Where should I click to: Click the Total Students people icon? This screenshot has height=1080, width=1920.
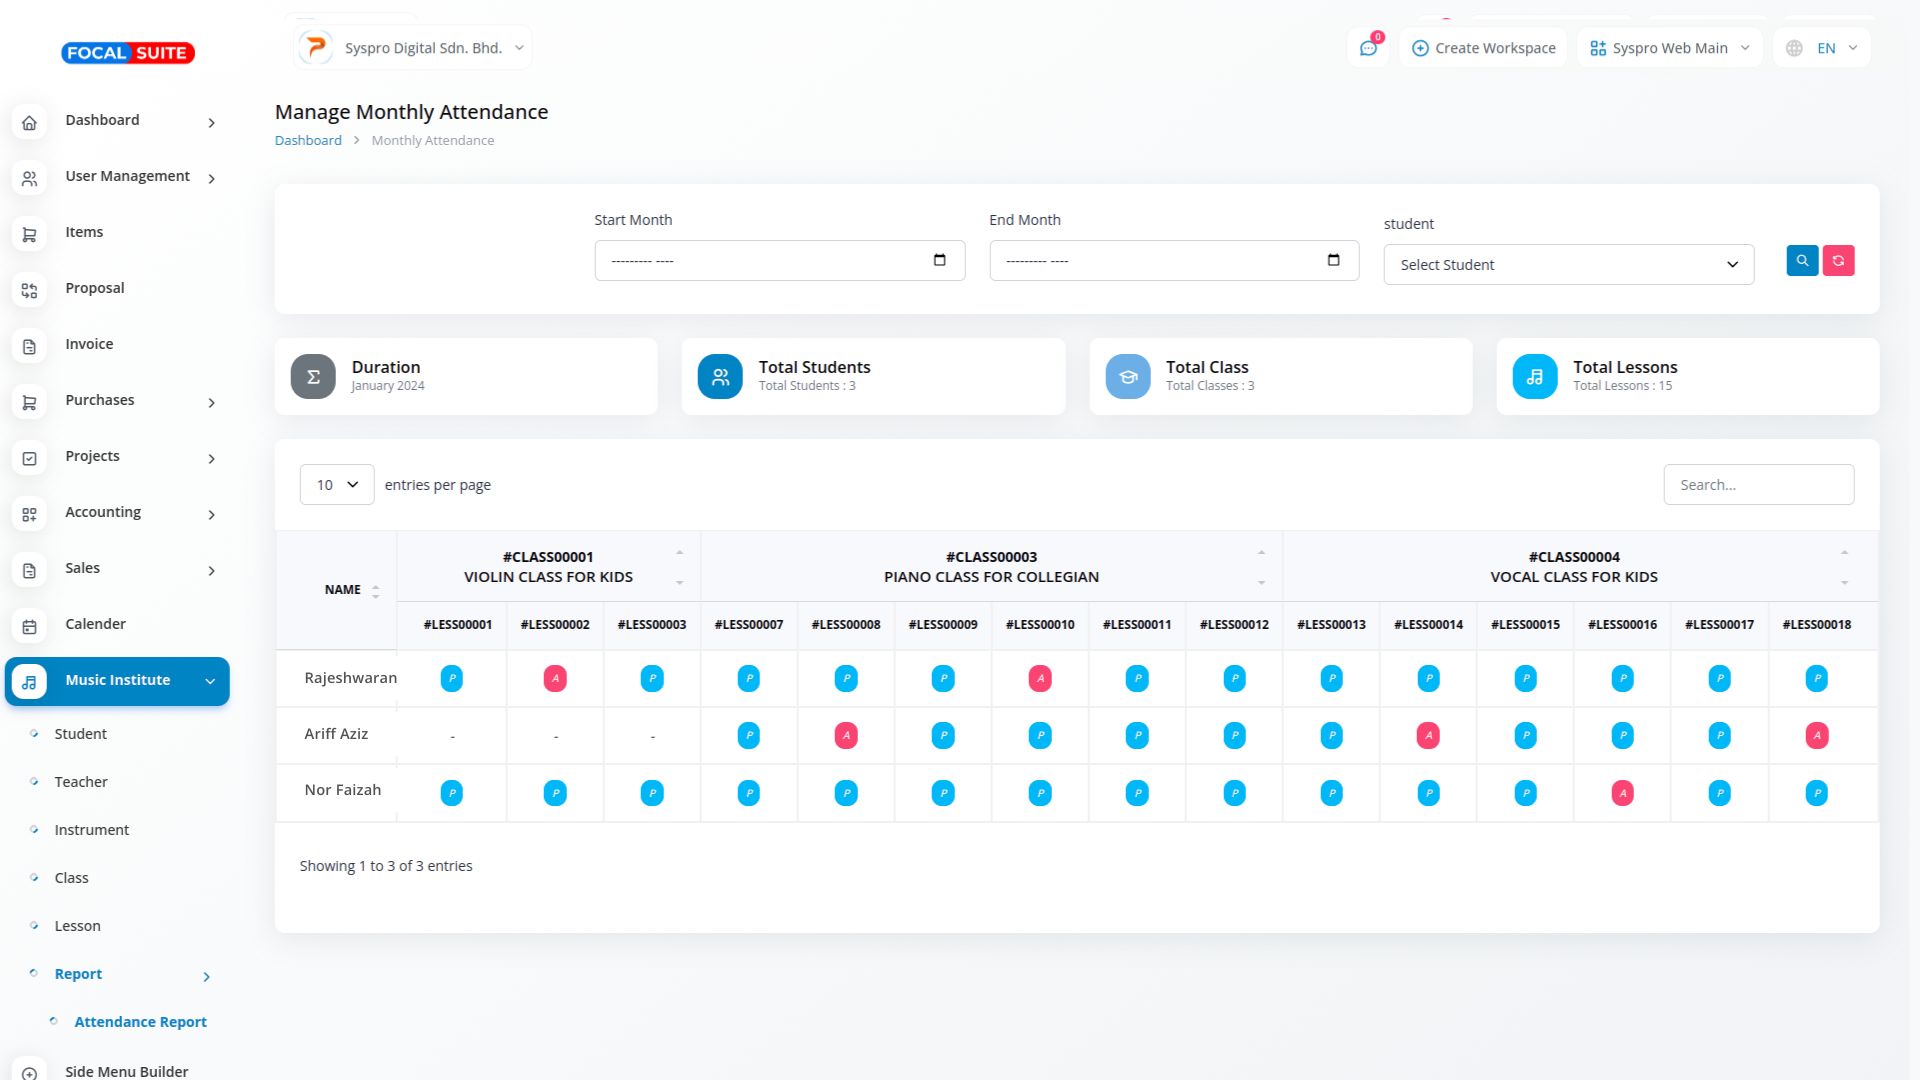pyautogui.click(x=720, y=377)
